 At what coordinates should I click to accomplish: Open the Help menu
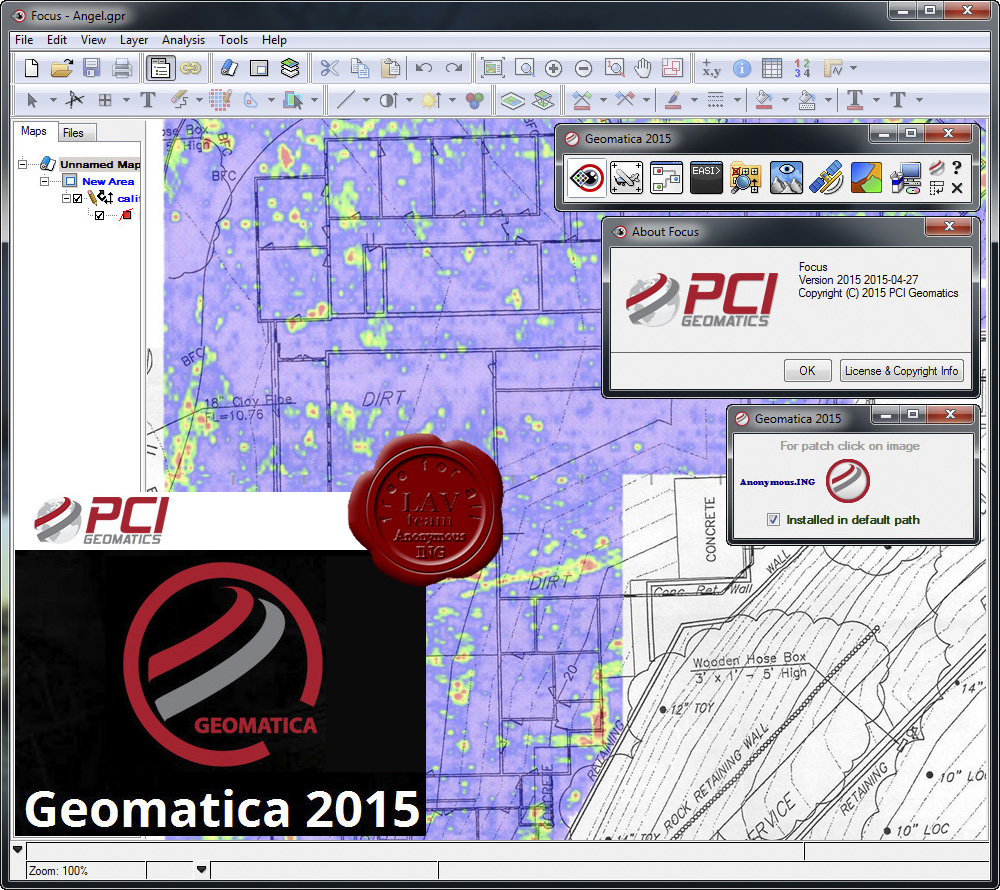pos(274,40)
